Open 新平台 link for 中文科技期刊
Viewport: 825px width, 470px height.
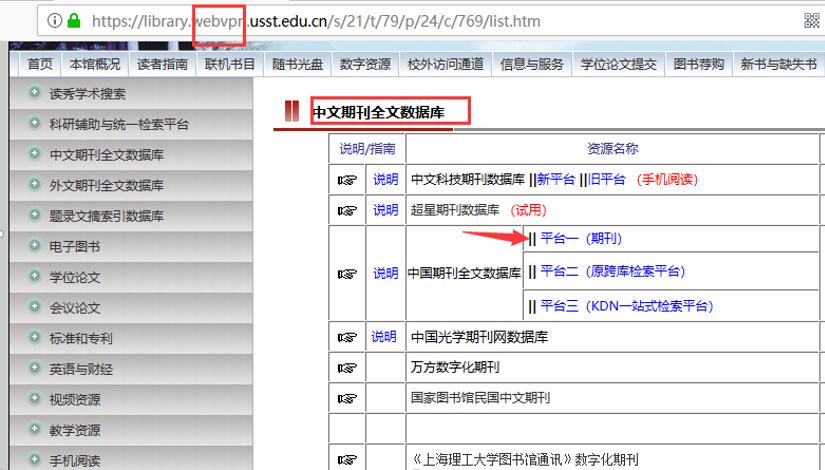click(x=556, y=180)
